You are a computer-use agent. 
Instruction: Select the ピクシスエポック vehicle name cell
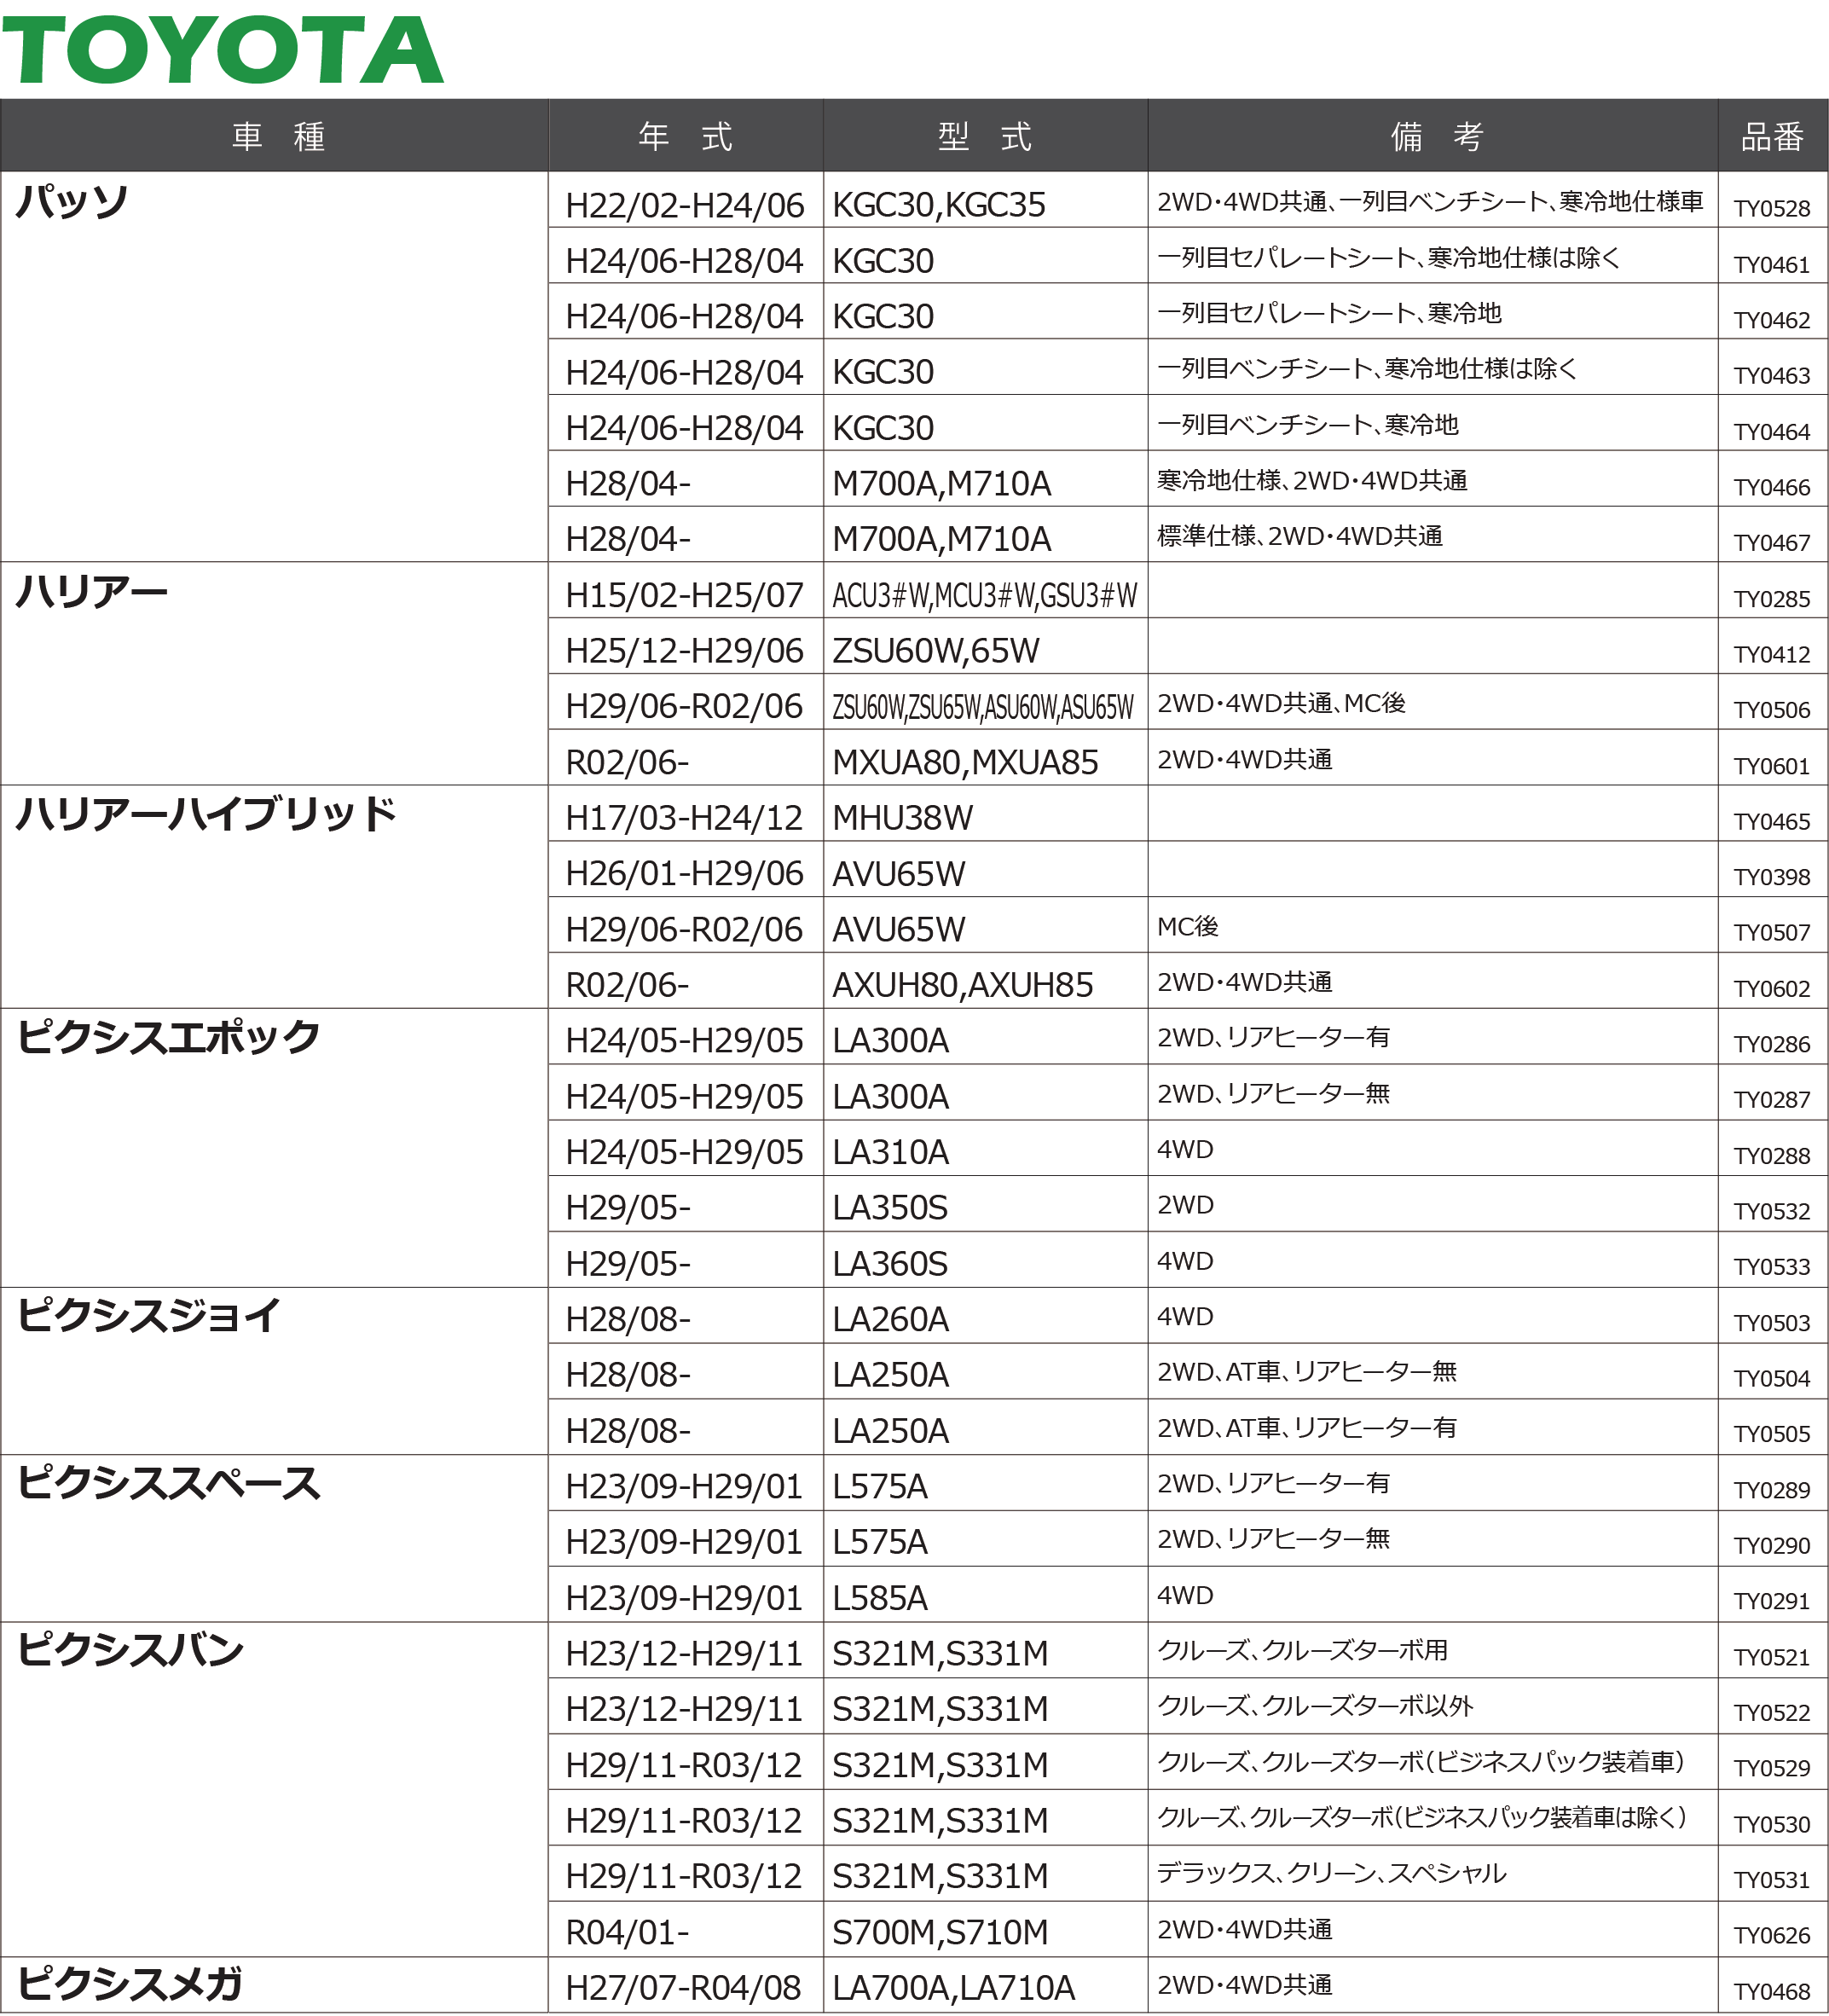point(168,1037)
